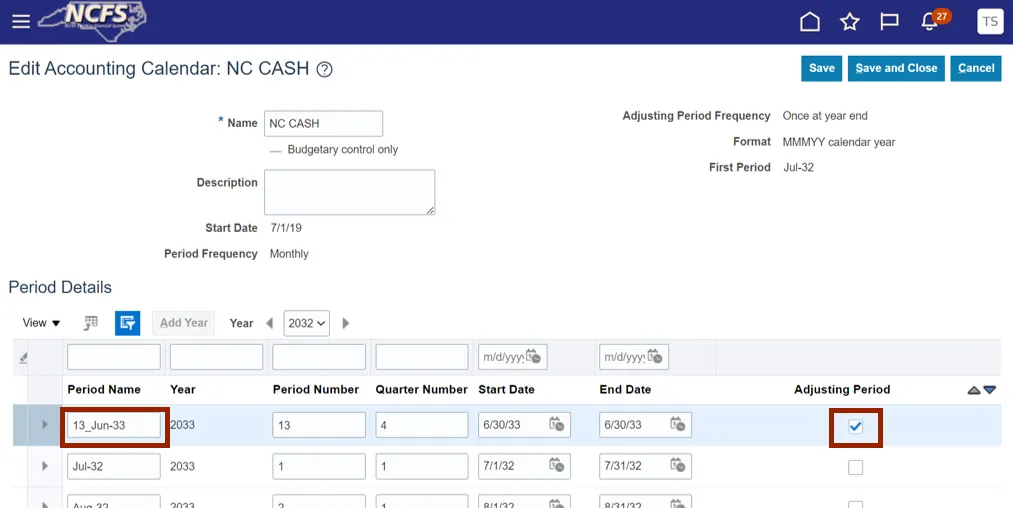Expand the 13_Jun-33 row details
This screenshot has width=1013, height=509.
click(45, 424)
